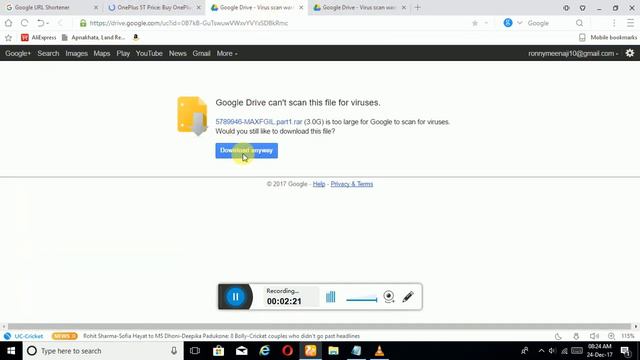Open the Privacy & Terms link

coord(351,184)
